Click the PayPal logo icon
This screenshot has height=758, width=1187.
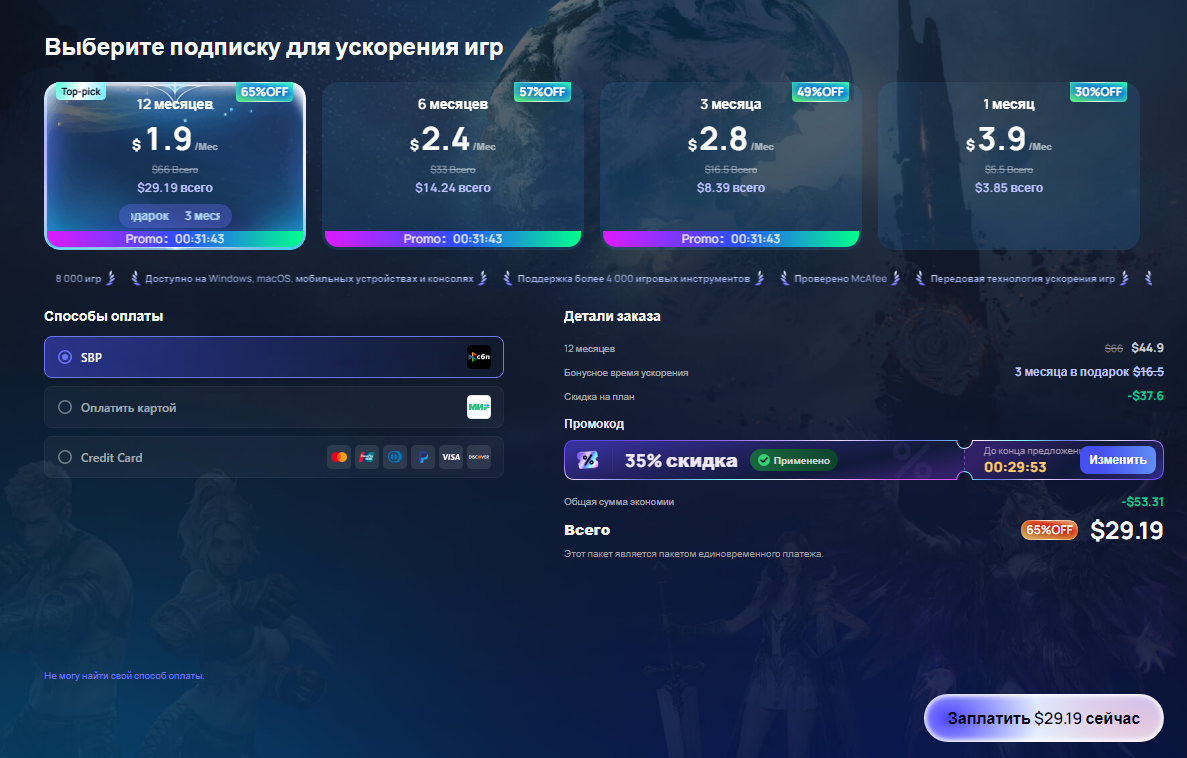[x=423, y=457]
